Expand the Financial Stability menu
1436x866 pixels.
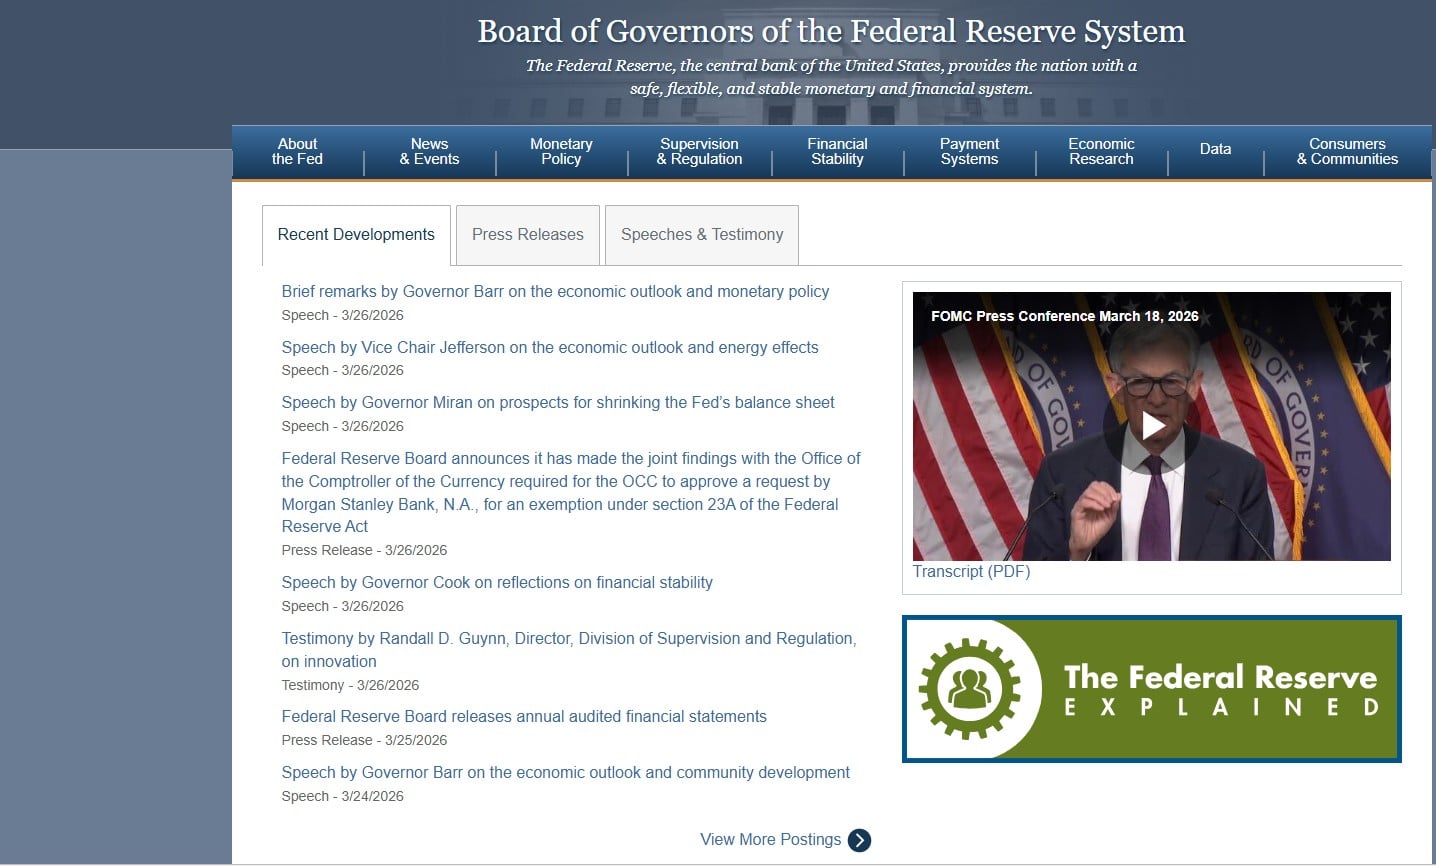coord(837,152)
